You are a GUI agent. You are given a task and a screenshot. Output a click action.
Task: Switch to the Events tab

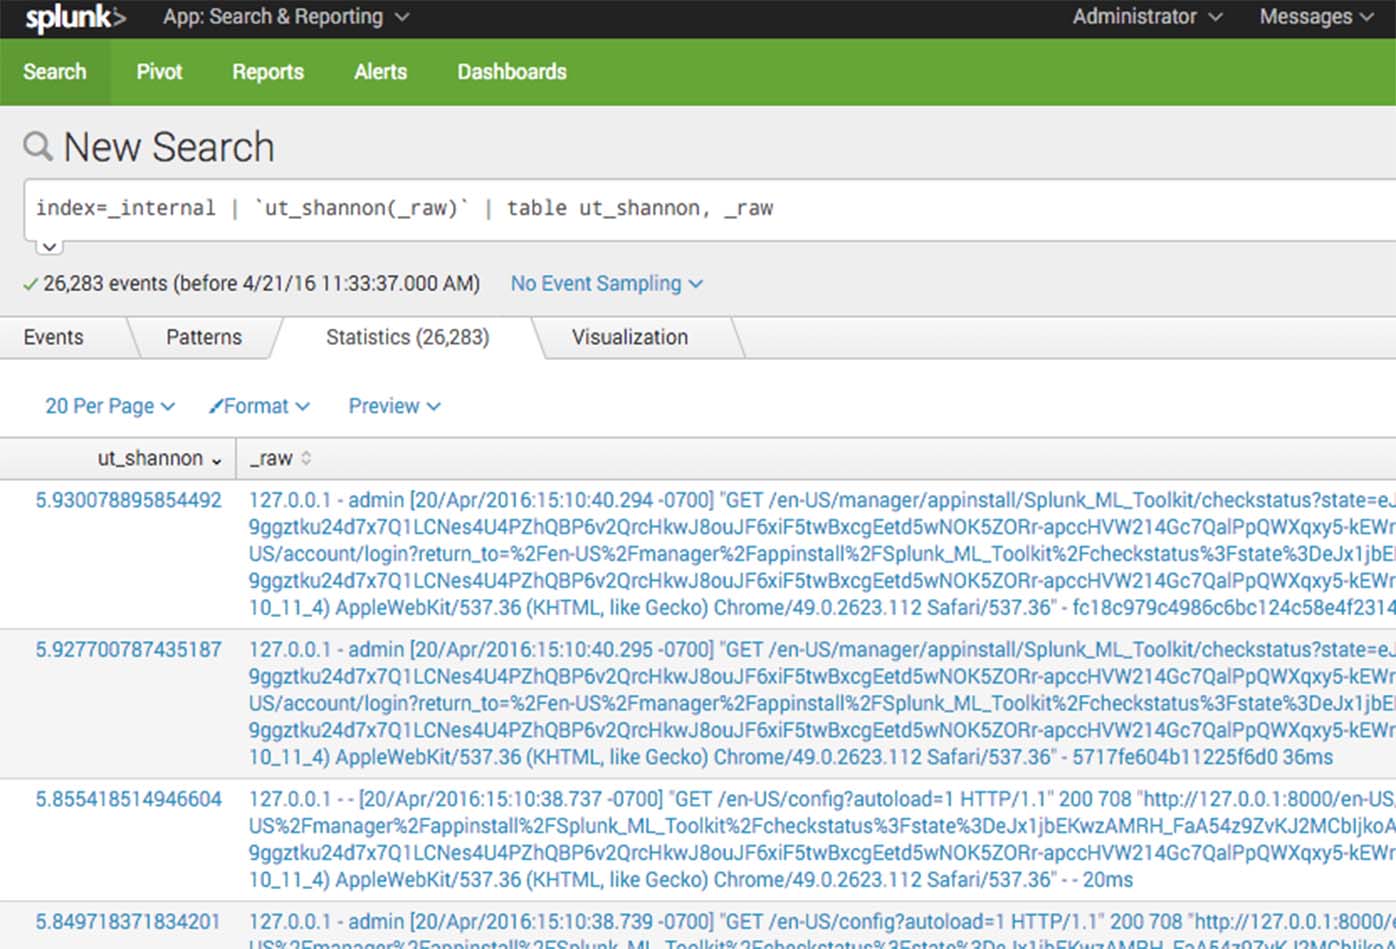pyautogui.click(x=54, y=337)
